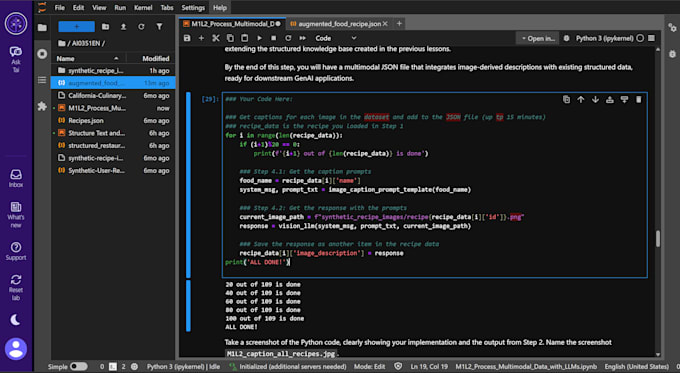This screenshot has height=373, width=680.
Task: Toggle the file filter icon
Action: pos(160,27)
